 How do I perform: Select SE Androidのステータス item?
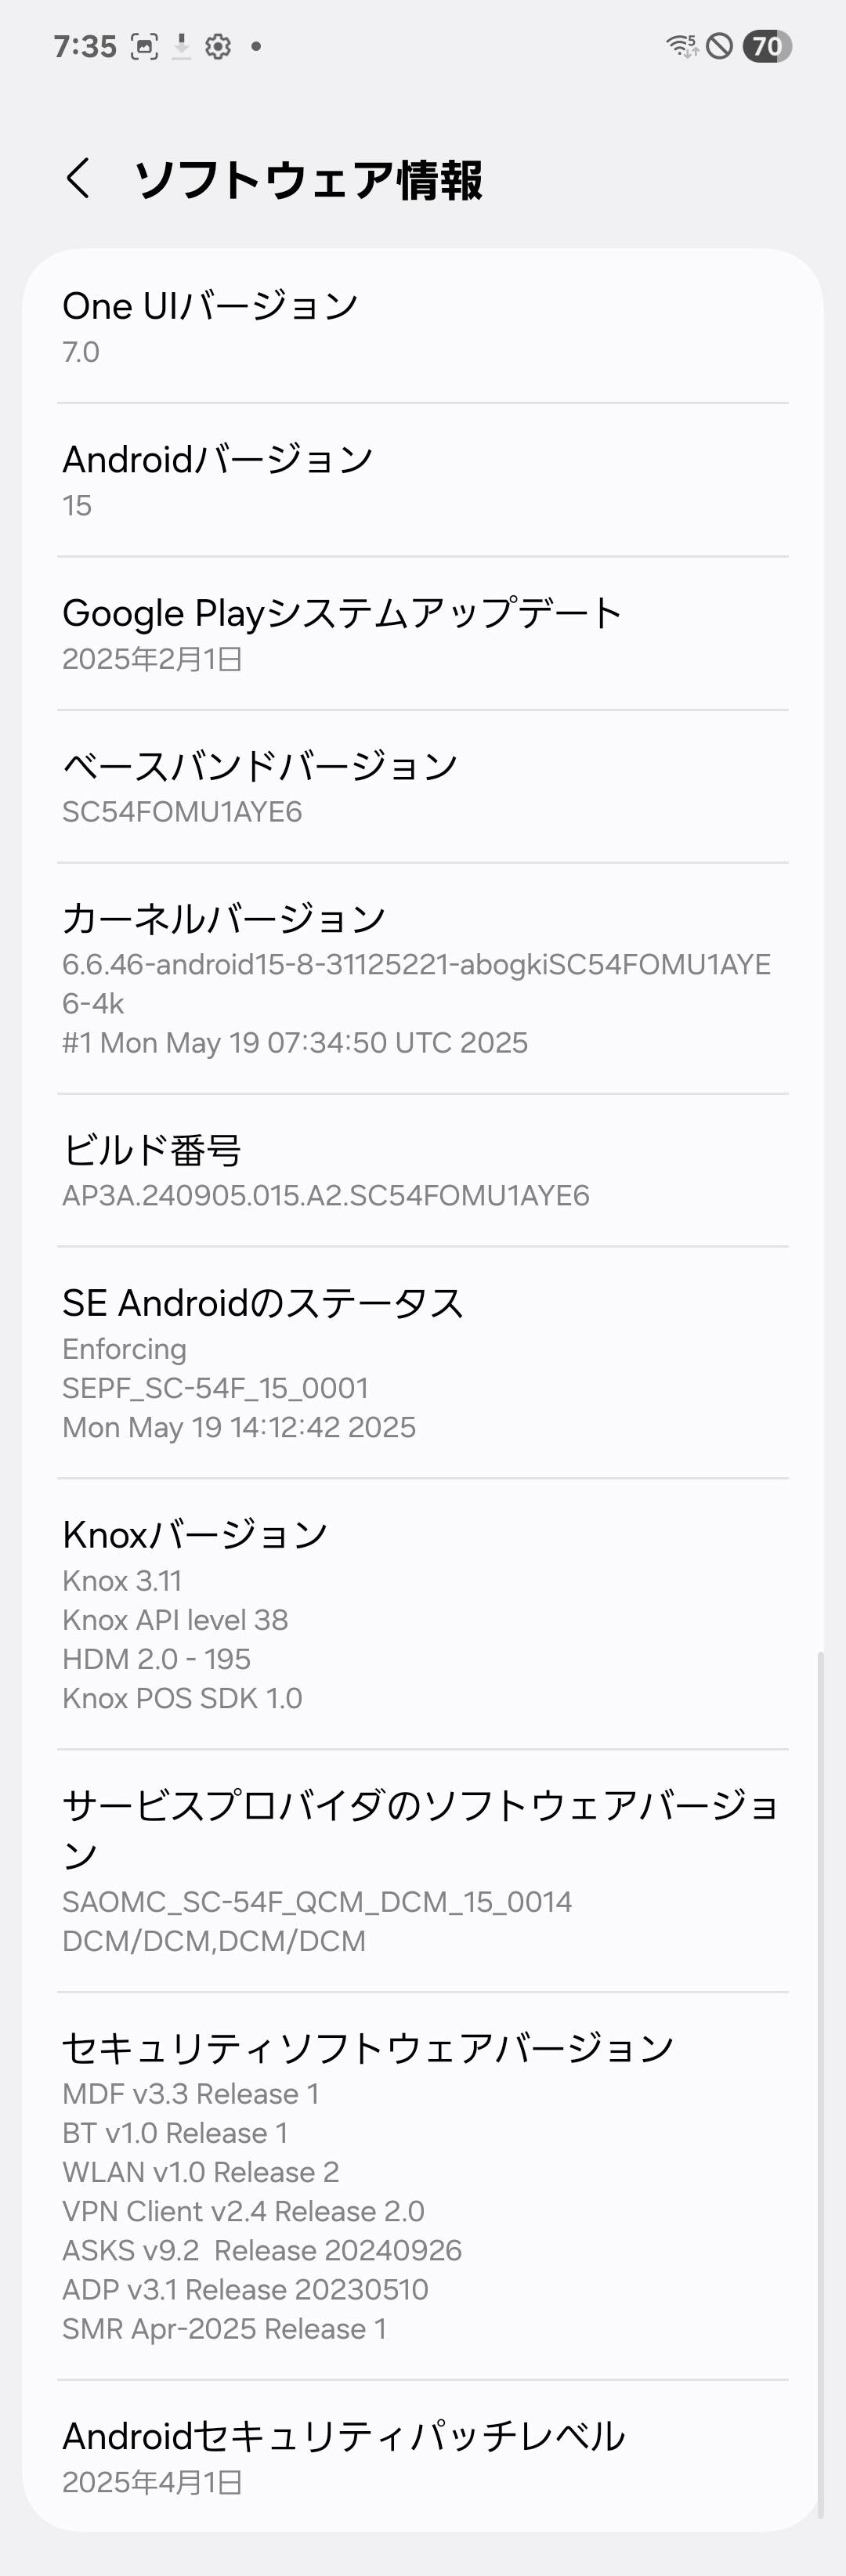point(423,1363)
